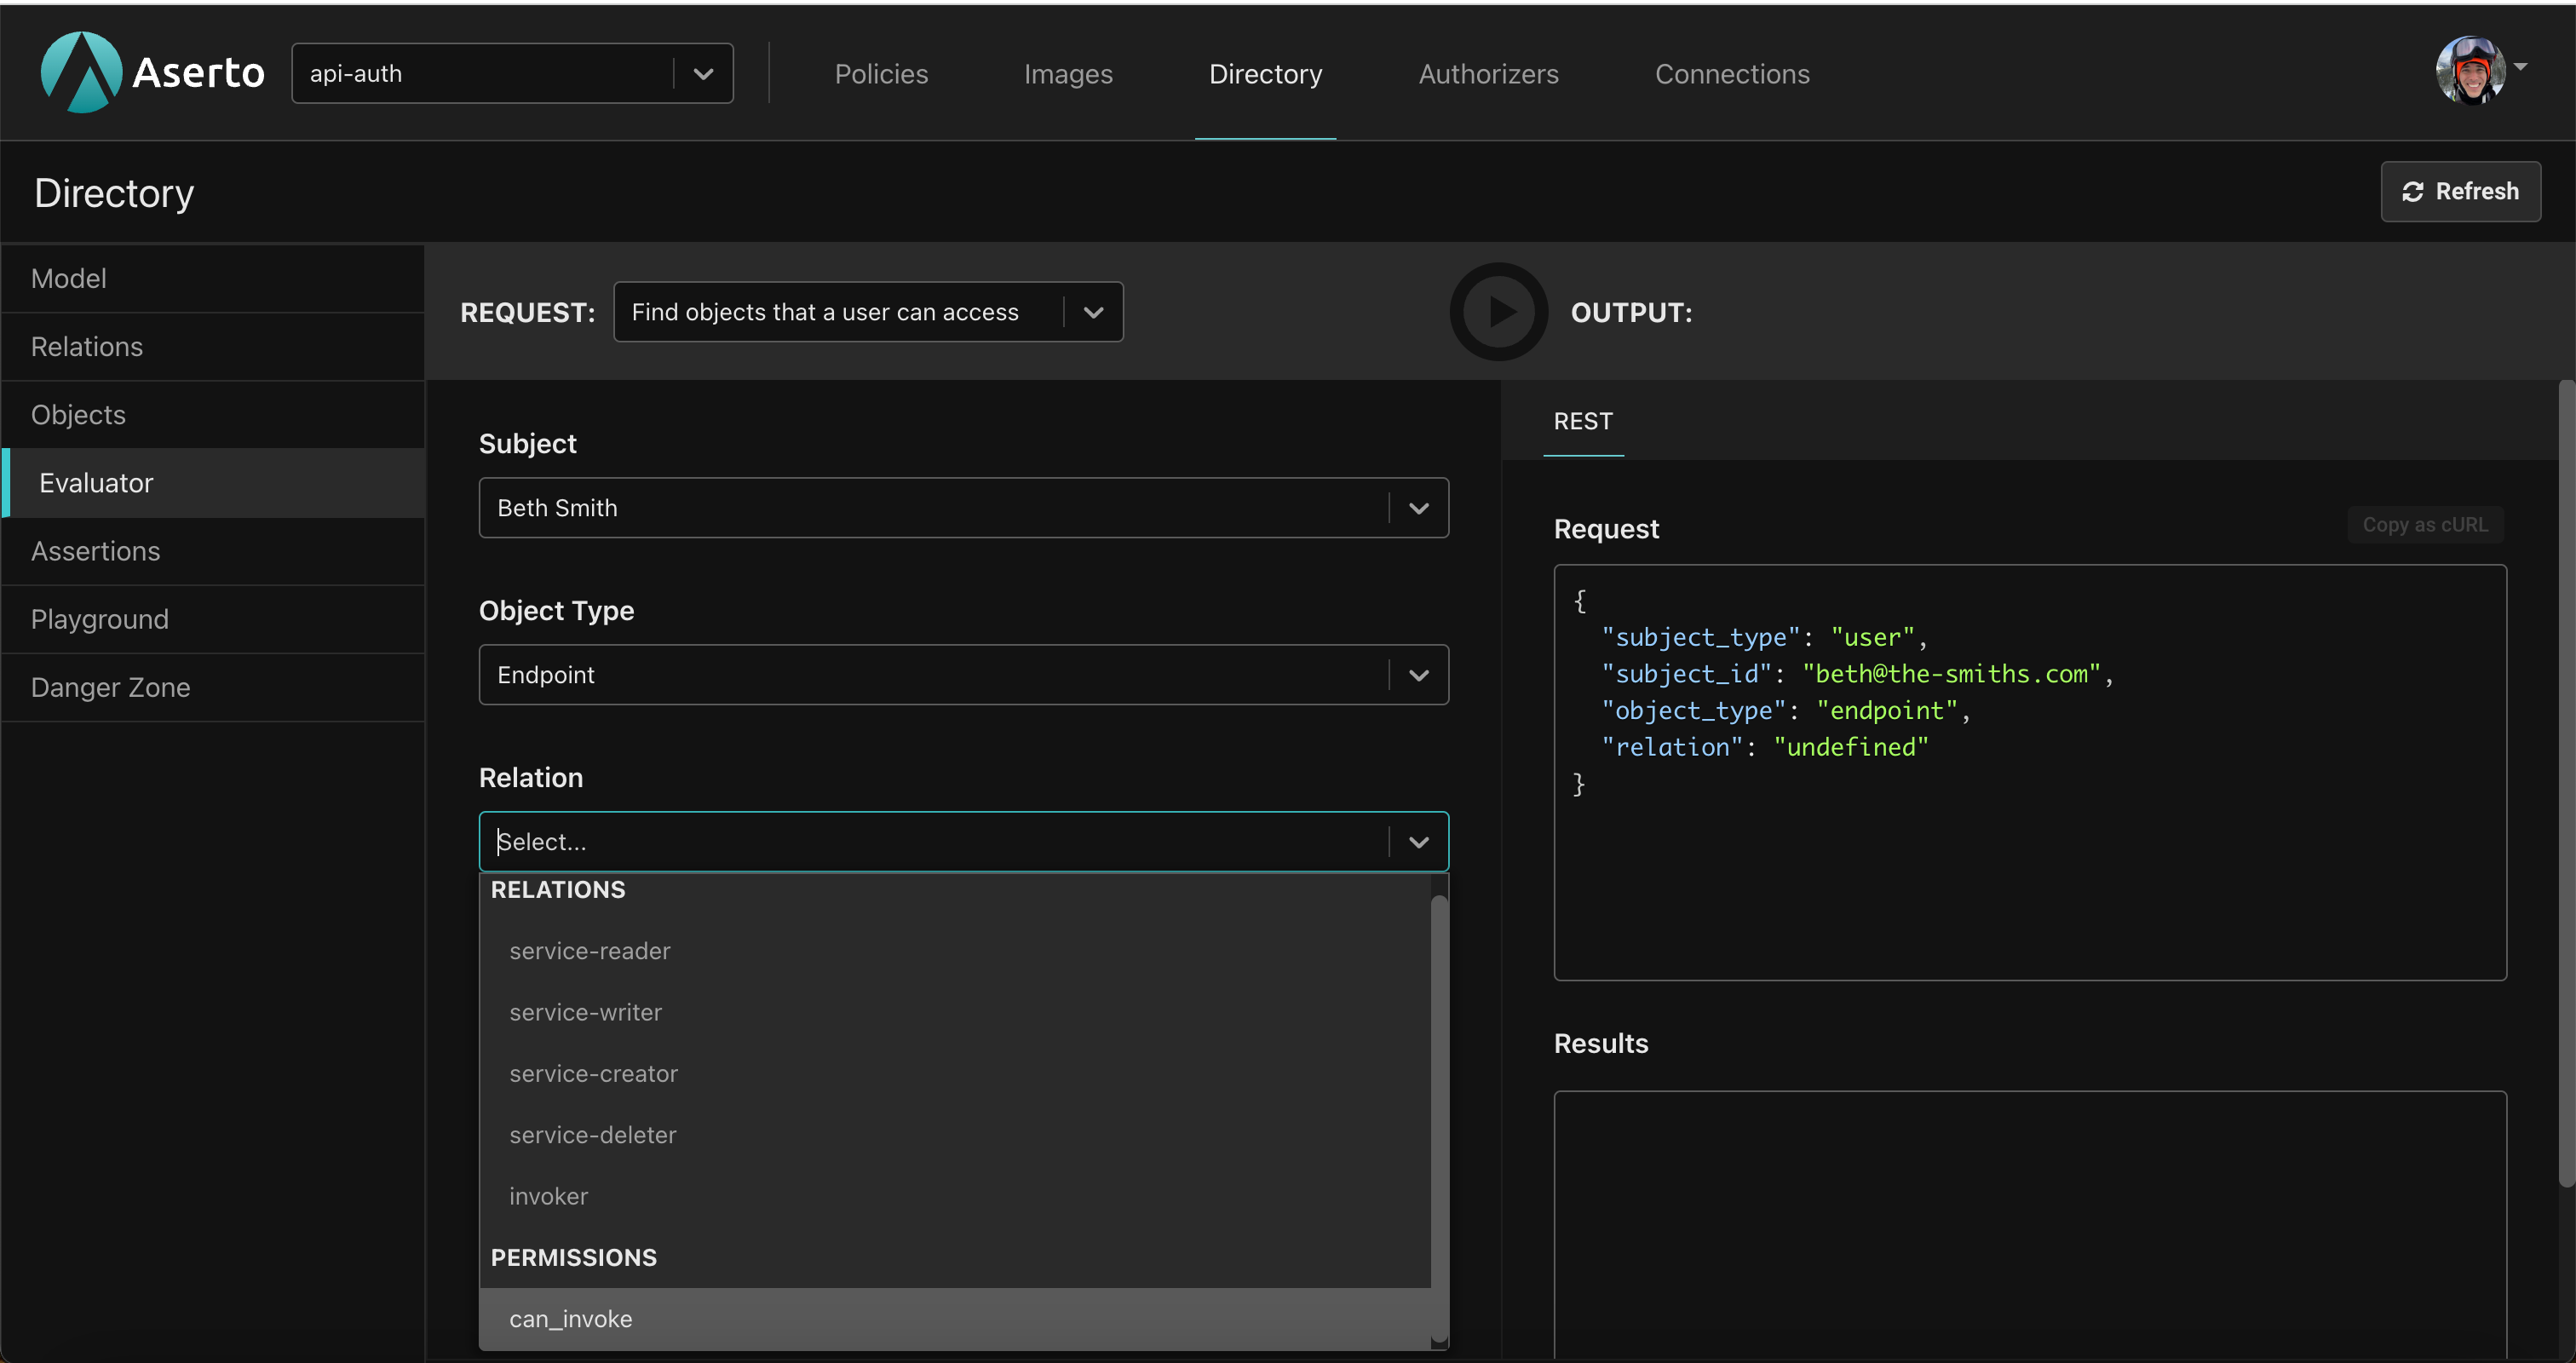Select the Directory top navigation tab
2576x1363 pixels.
coord(1264,73)
